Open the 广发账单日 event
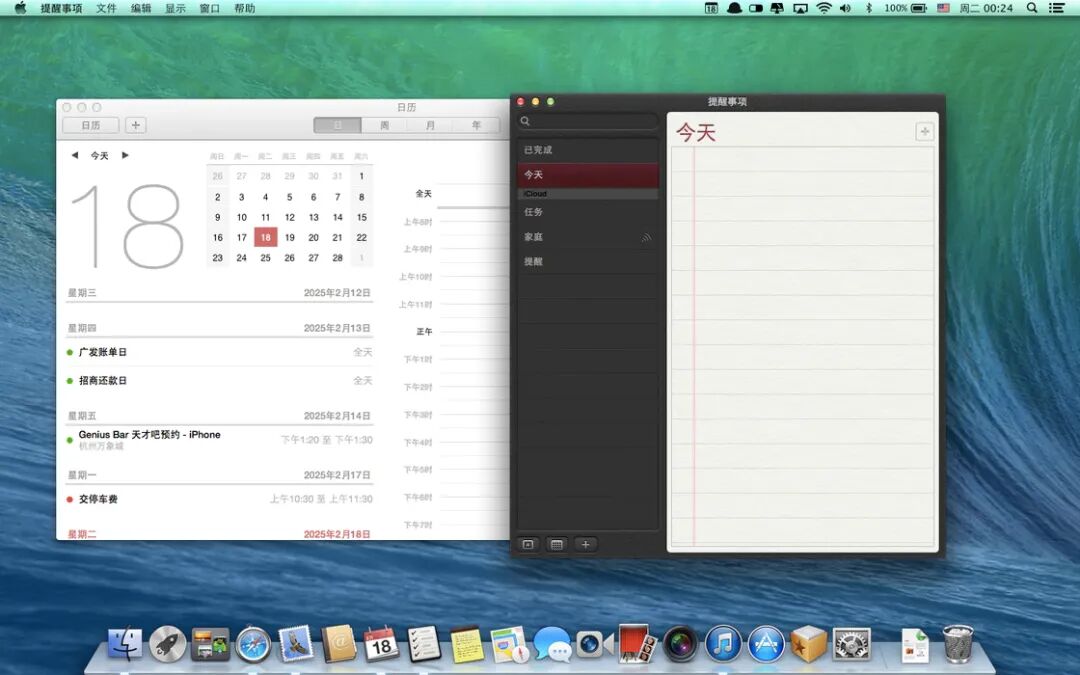Image resolution: width=1080 pixels, height=675 pixels. tap(219, 352)
